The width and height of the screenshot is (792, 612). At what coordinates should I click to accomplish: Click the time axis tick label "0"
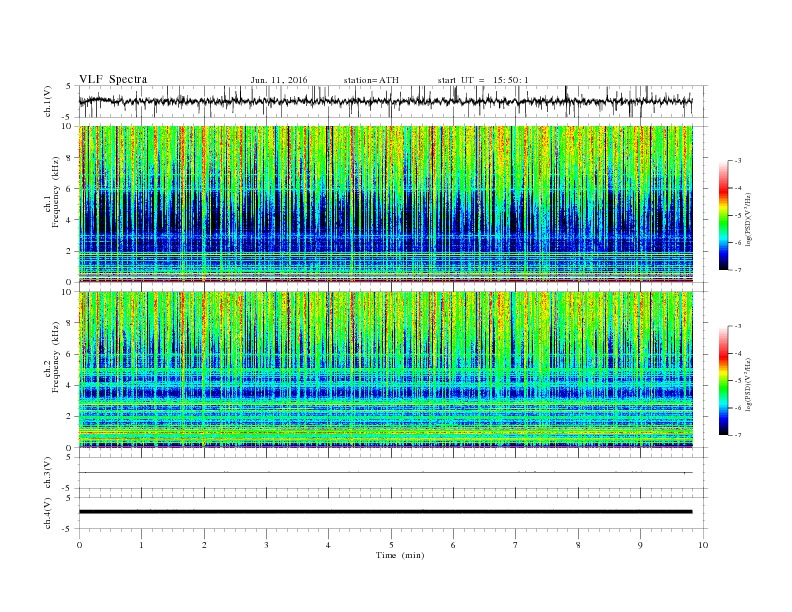tap(79, 545)
